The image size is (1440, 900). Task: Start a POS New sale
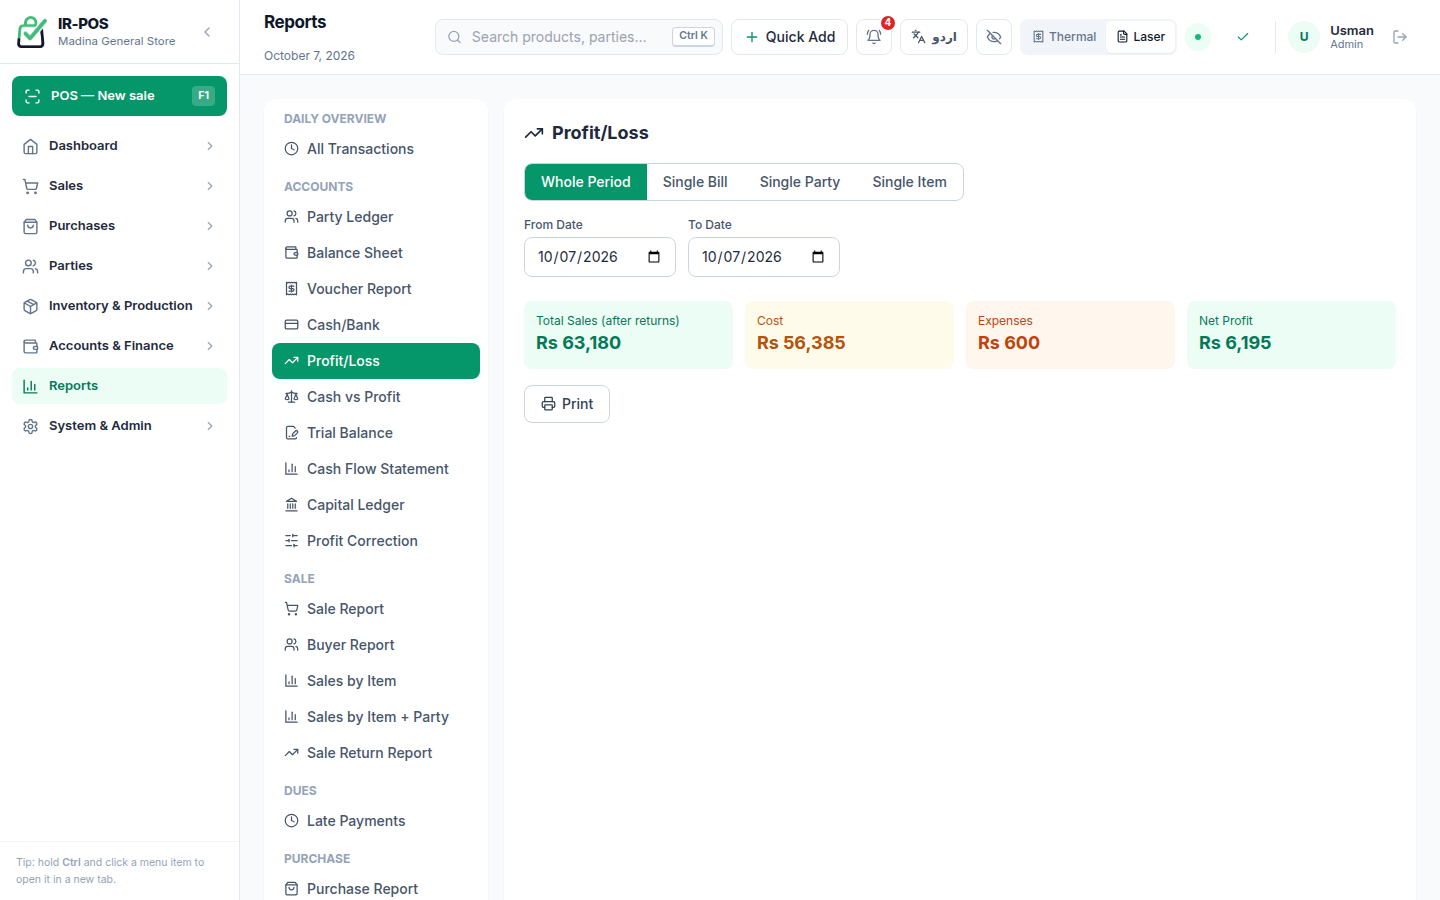coord(119,96)
